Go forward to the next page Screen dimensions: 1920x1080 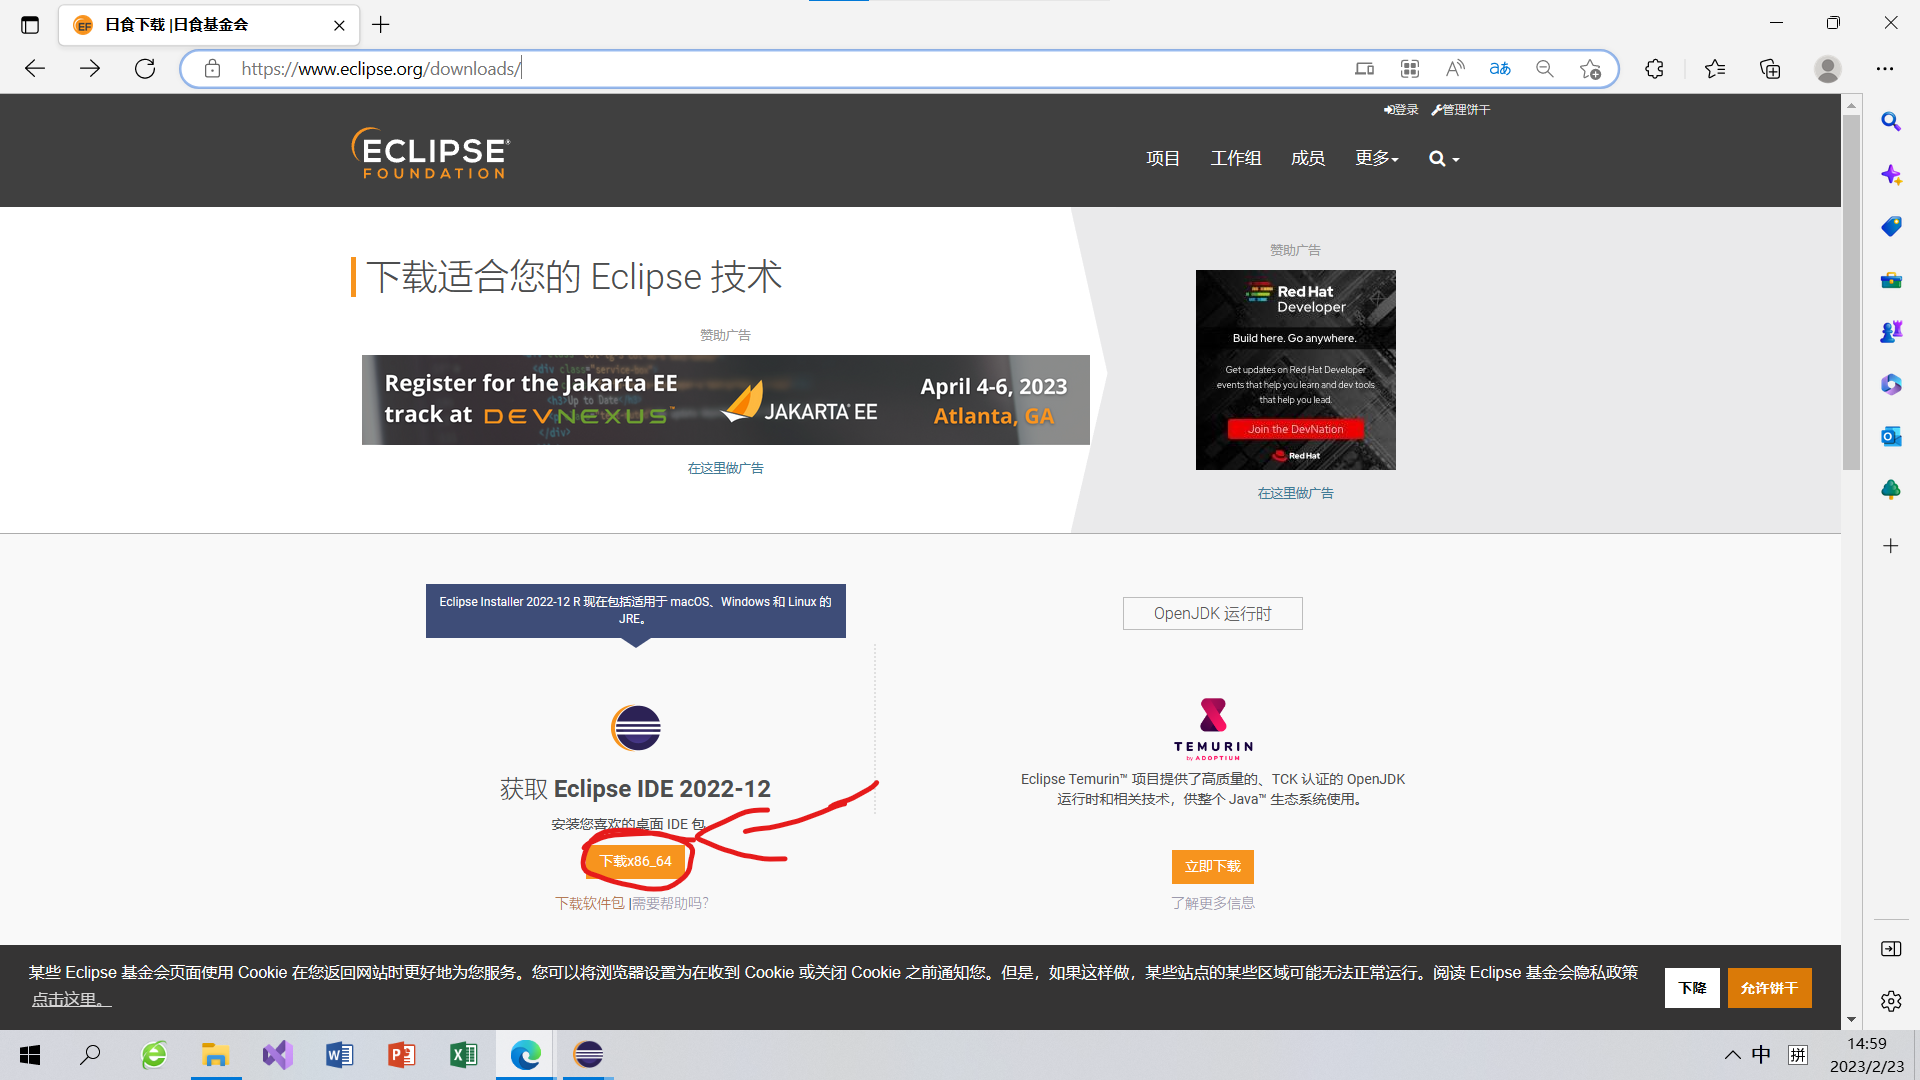[x=90, y=68]
